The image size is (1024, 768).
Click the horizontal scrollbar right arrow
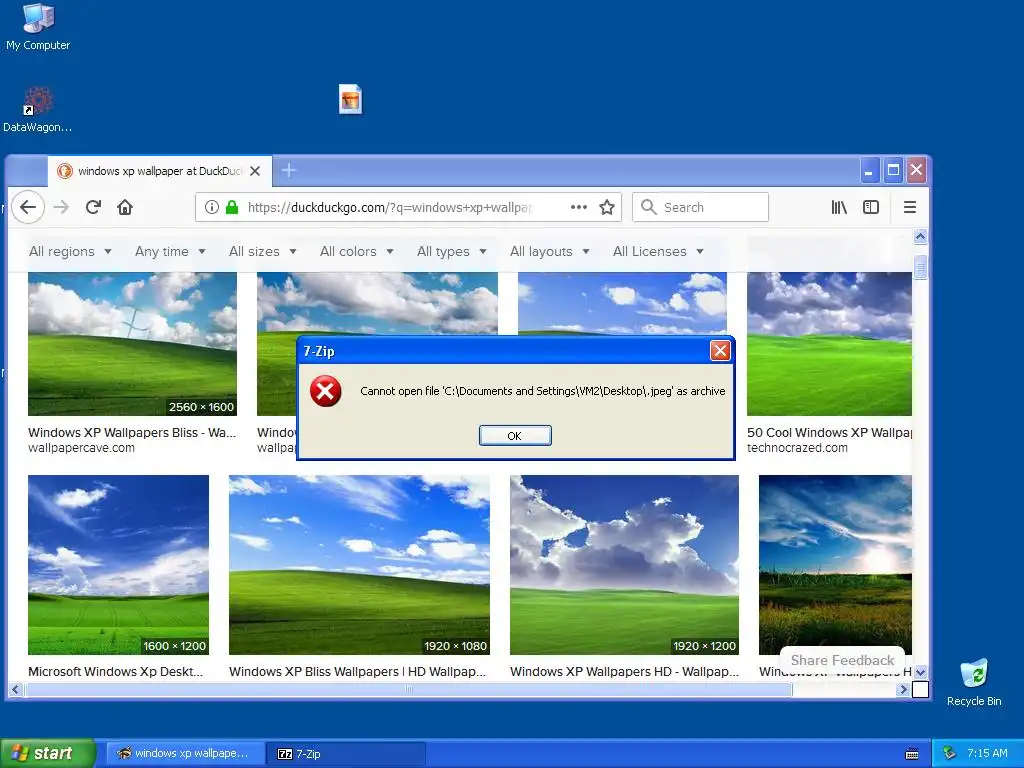pyautogui.click(x=904, y=689)
